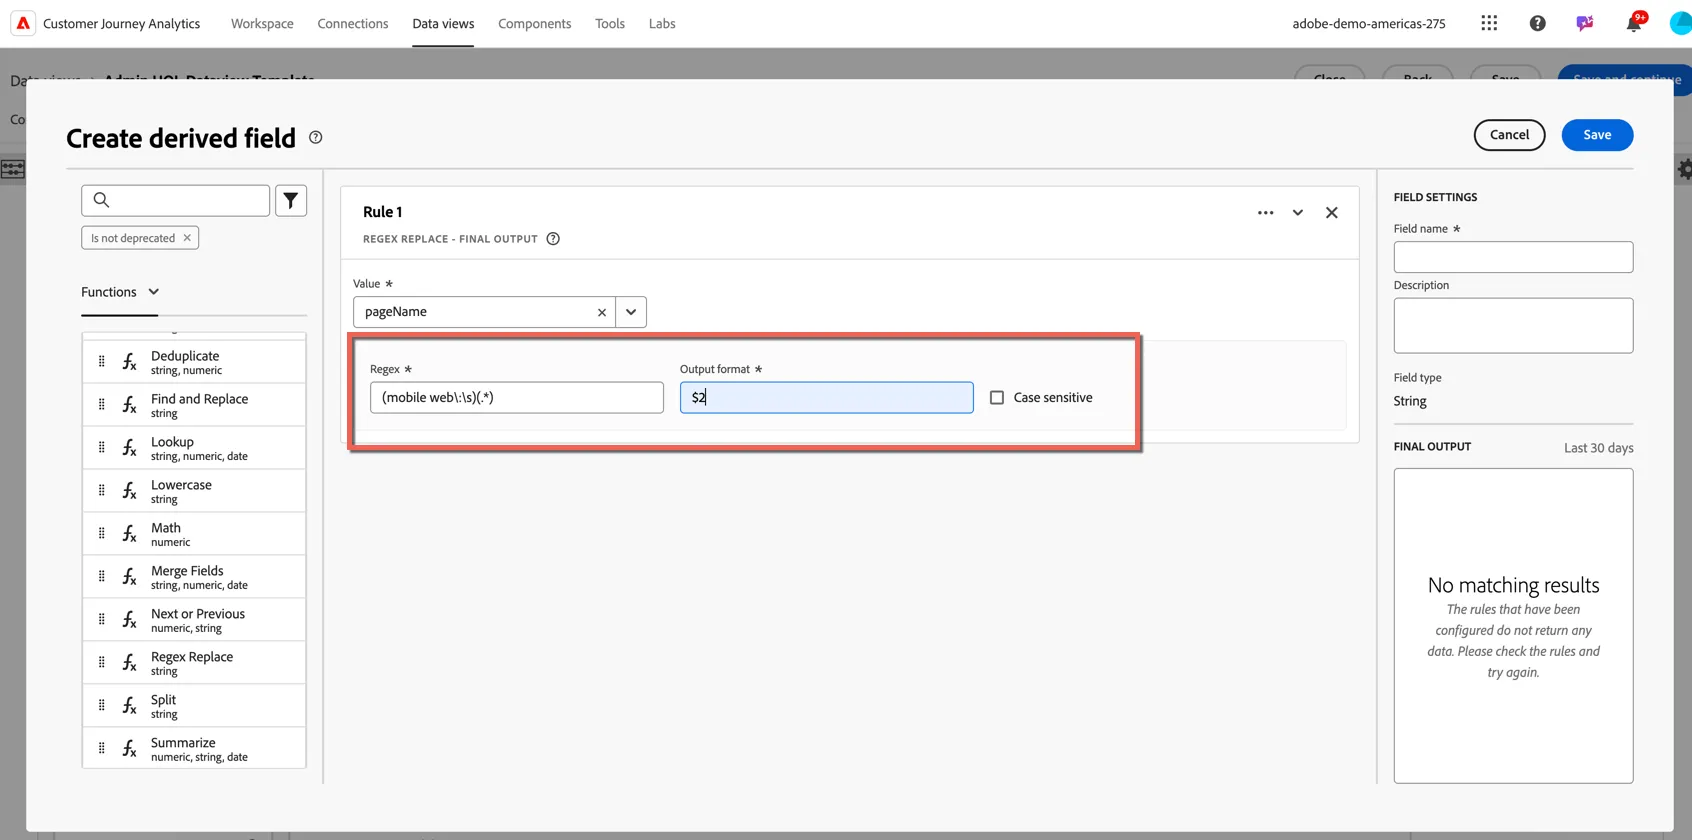The height and width of the screenshot is (840, 1692).
Task: Open the Tools menu
Action: pyautogui.click(x=610, y=23)
